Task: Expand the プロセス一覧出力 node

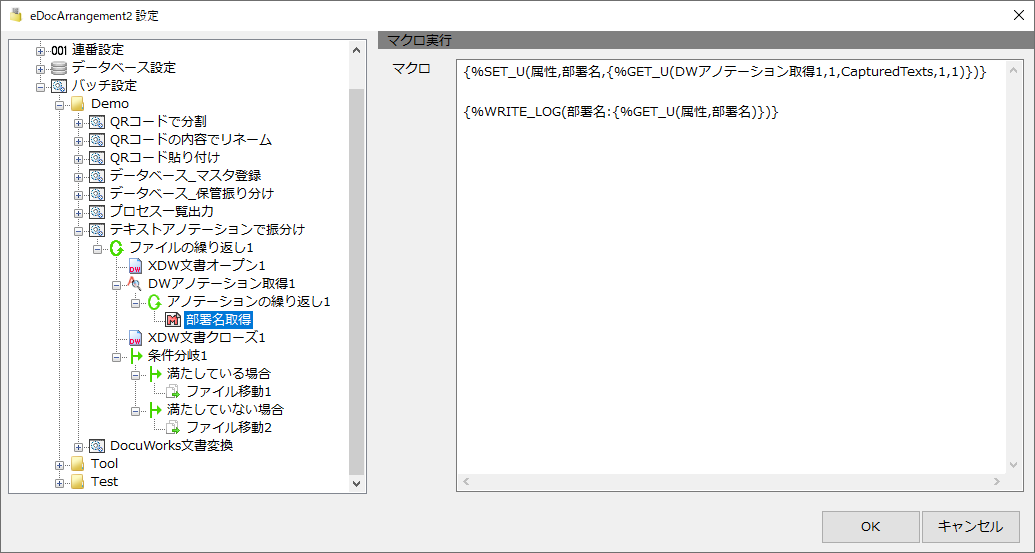Action: pyautogui.click(x=79, y=212)
